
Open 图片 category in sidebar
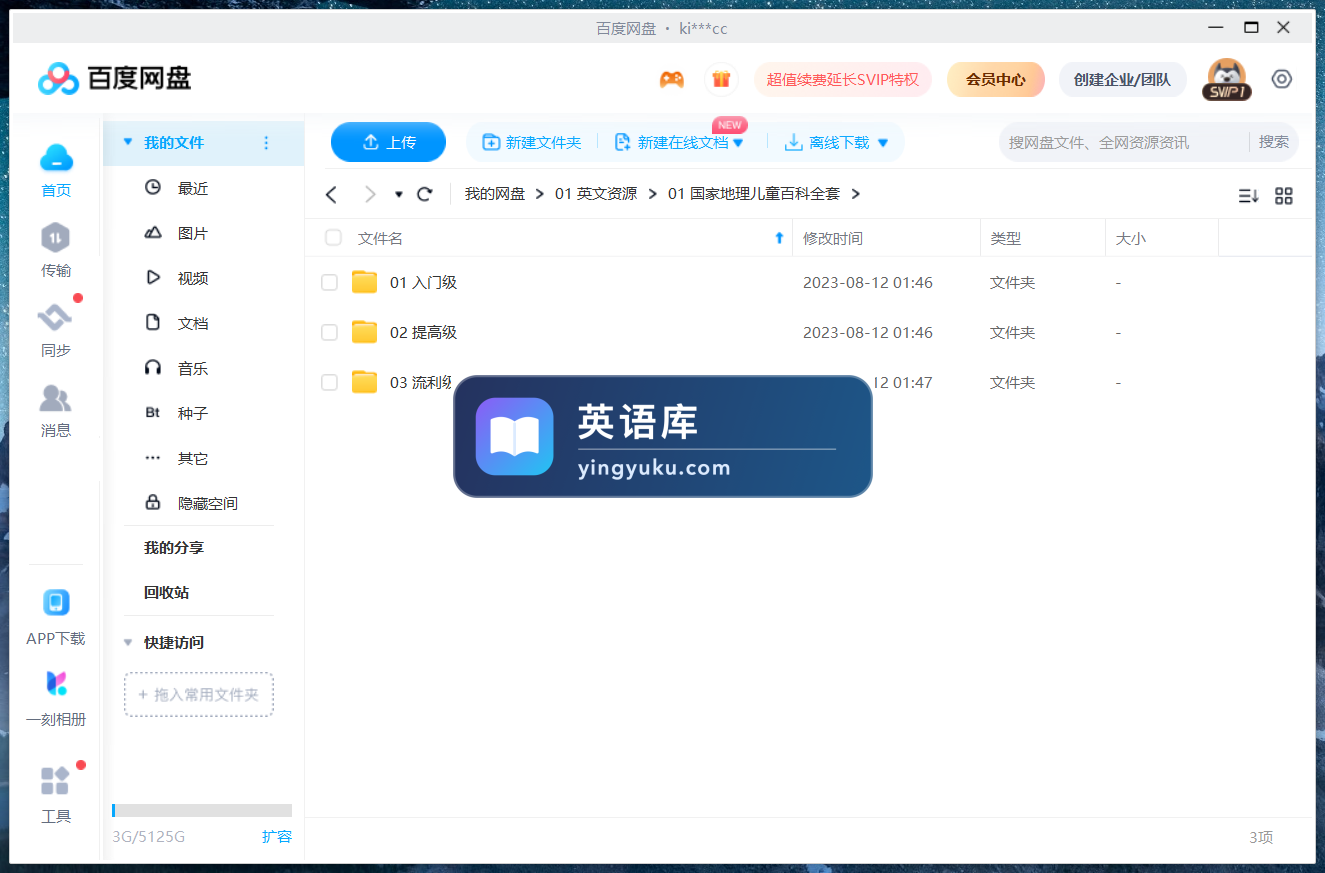(193, 233)
